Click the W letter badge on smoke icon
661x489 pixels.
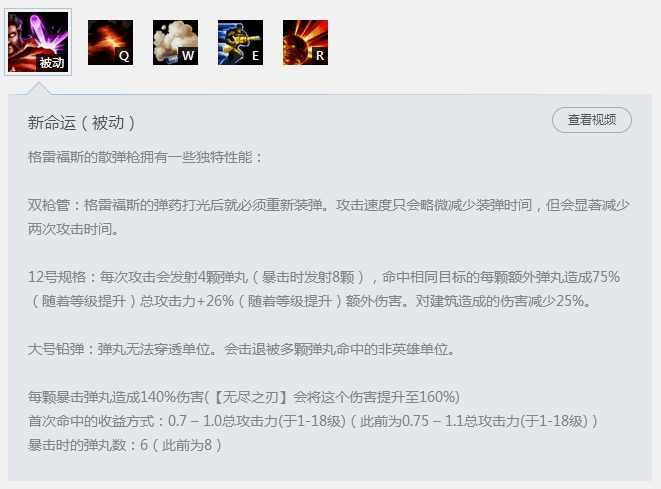click(x=188, y=56)
